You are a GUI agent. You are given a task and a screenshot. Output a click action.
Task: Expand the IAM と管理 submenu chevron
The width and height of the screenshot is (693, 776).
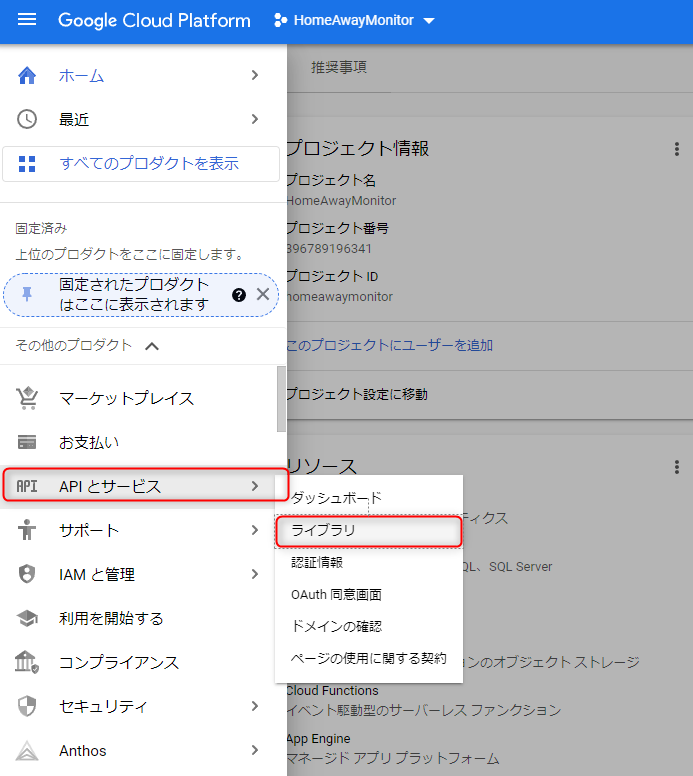point(254,574)
